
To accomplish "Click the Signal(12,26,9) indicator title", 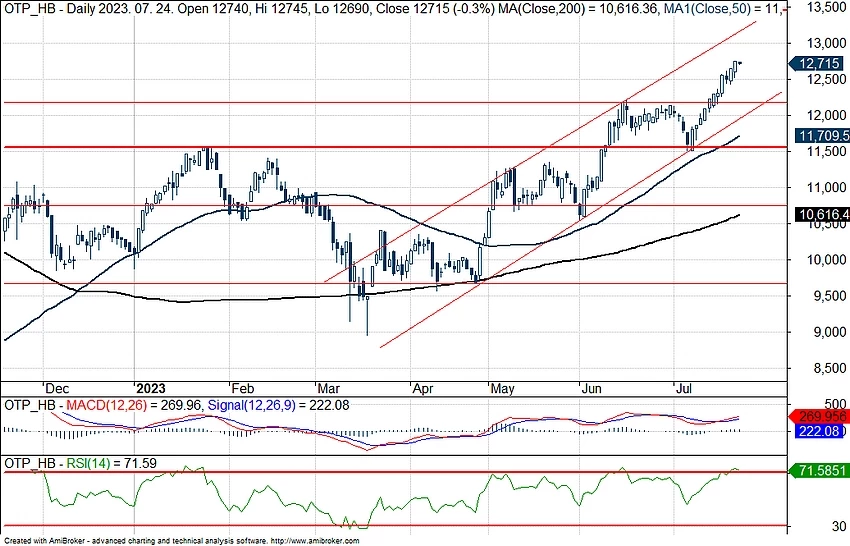I will pyautogui.click(x=252, y=405).
